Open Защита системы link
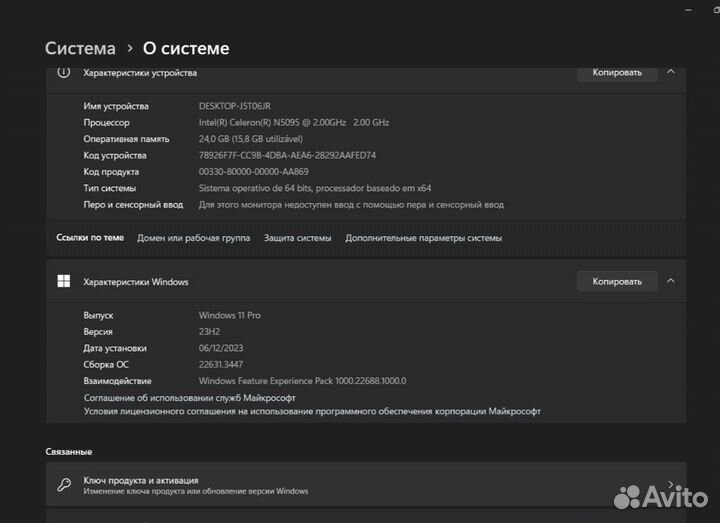The image size is (720, 523). pos(298,238)
